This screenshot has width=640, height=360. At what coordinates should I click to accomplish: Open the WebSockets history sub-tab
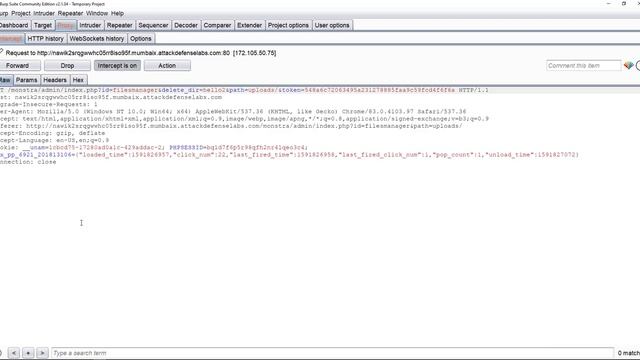97,39
